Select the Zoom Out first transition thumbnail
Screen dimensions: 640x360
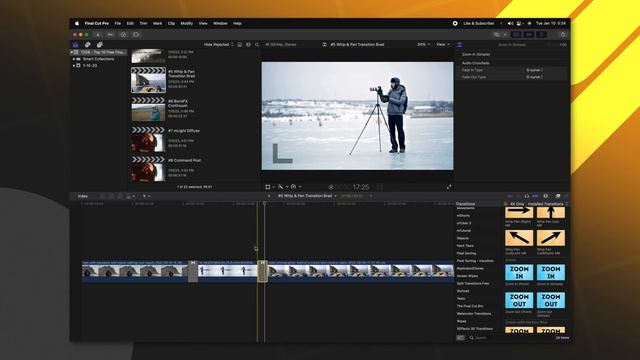(x=519, y=300)
